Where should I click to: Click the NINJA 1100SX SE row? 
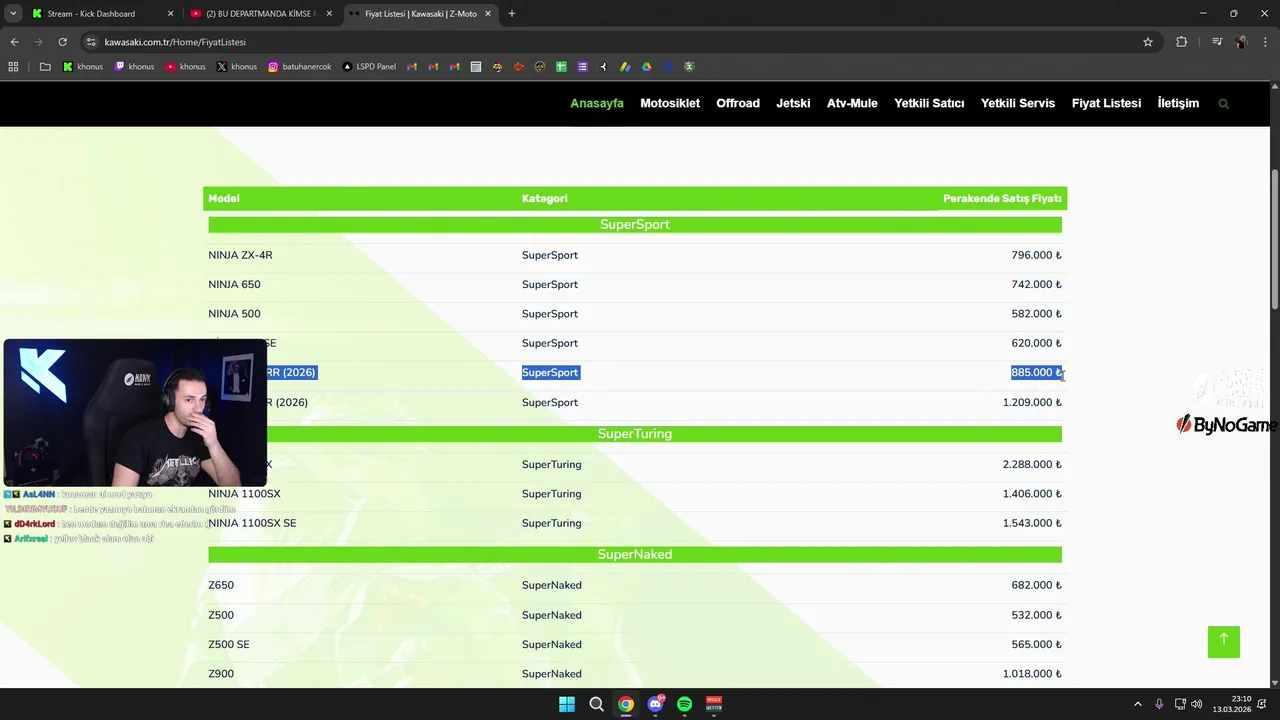pyautogui.click(x=635, y=523)
